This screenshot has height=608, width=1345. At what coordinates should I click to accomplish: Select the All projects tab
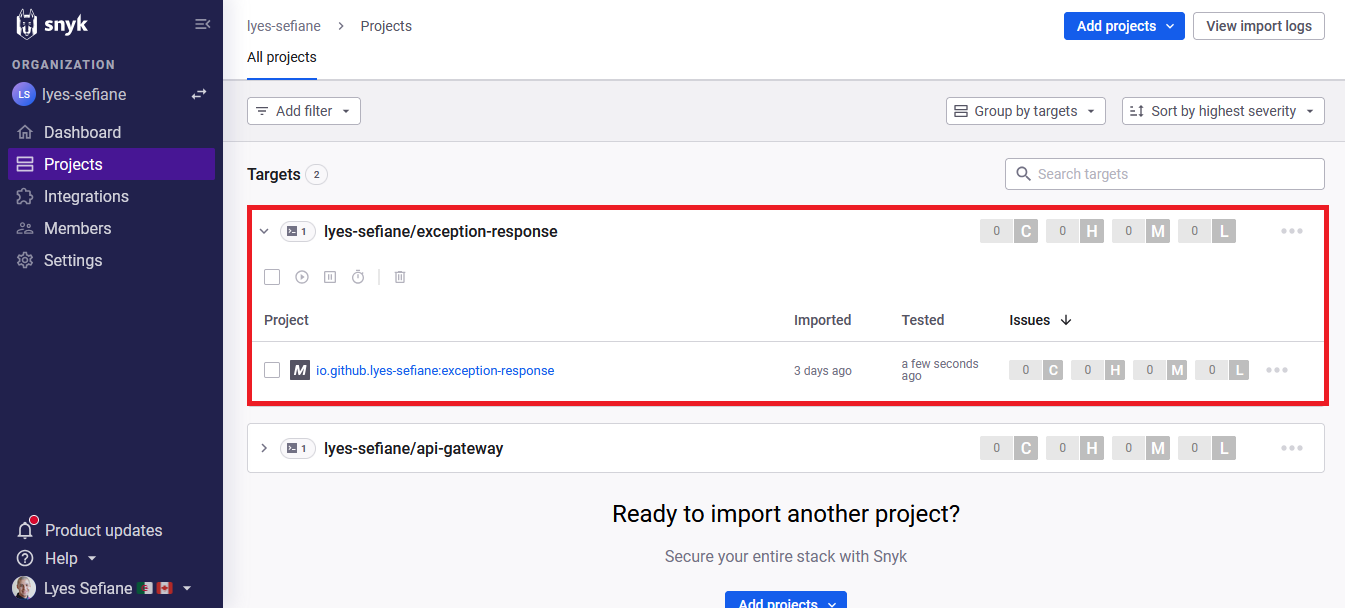[282, 57]
